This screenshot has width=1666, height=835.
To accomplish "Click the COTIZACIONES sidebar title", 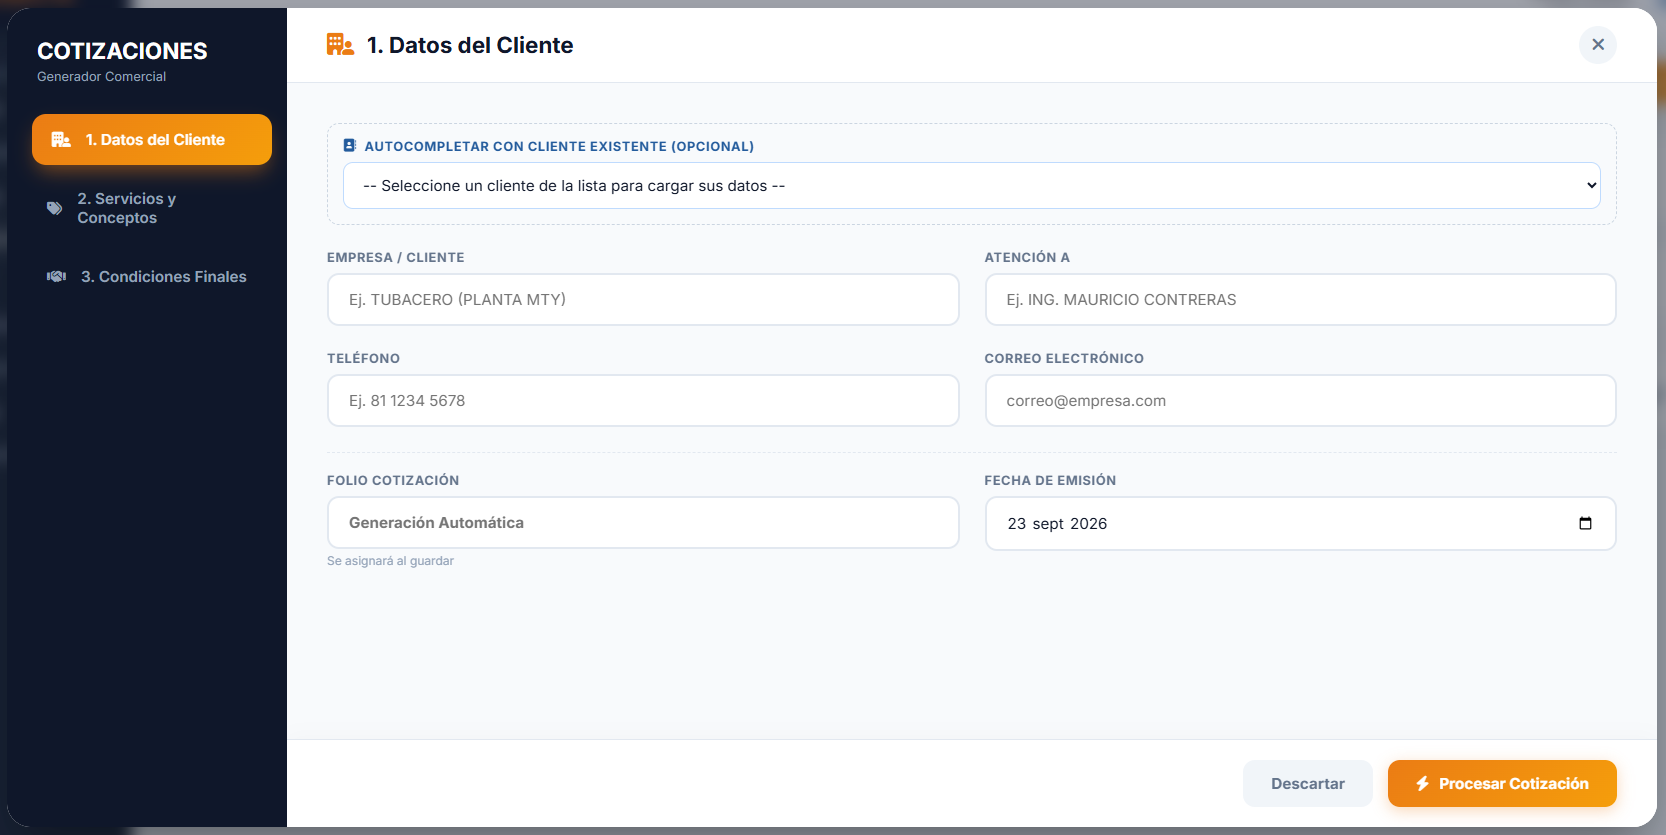I will 122,51.
